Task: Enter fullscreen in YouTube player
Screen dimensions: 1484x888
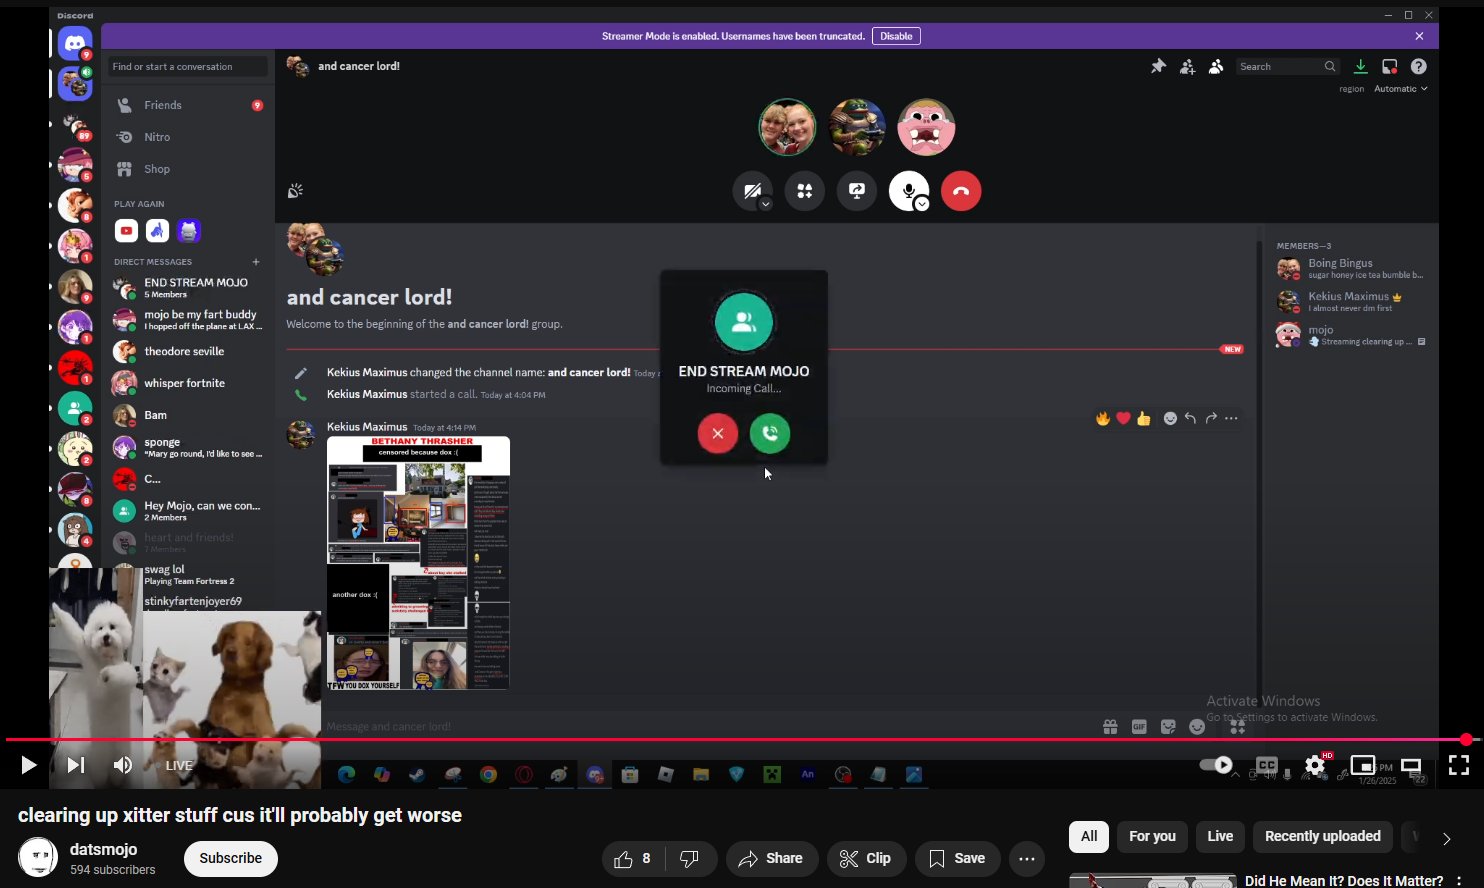Action: 1459,765
